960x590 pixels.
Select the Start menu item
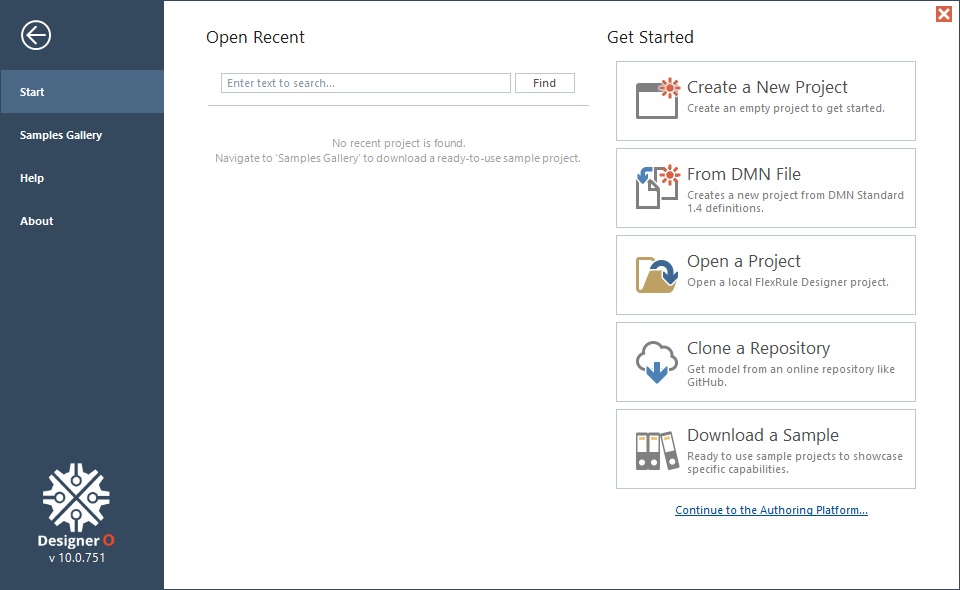(82, 92)
